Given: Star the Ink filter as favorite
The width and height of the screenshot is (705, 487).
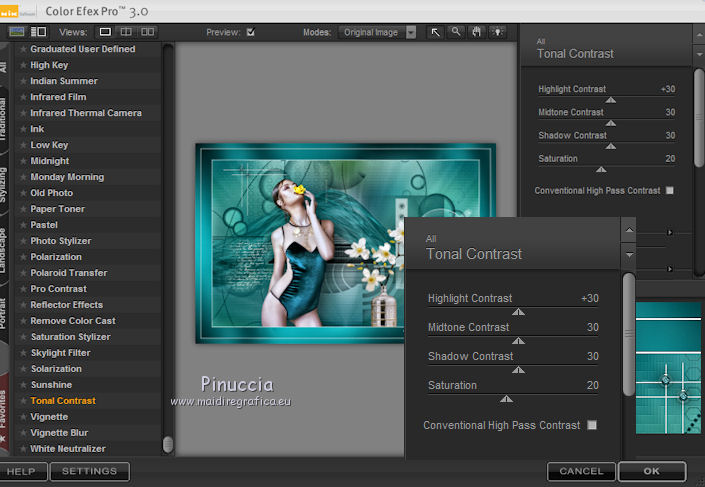Looking at the screenshot, I should pos(23,129).
